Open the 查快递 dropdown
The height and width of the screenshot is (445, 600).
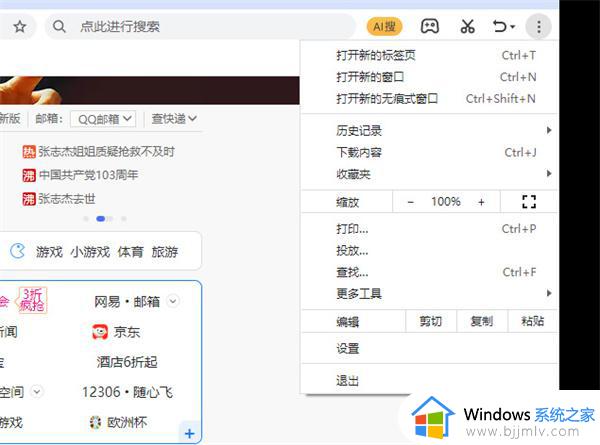(174, 119)
